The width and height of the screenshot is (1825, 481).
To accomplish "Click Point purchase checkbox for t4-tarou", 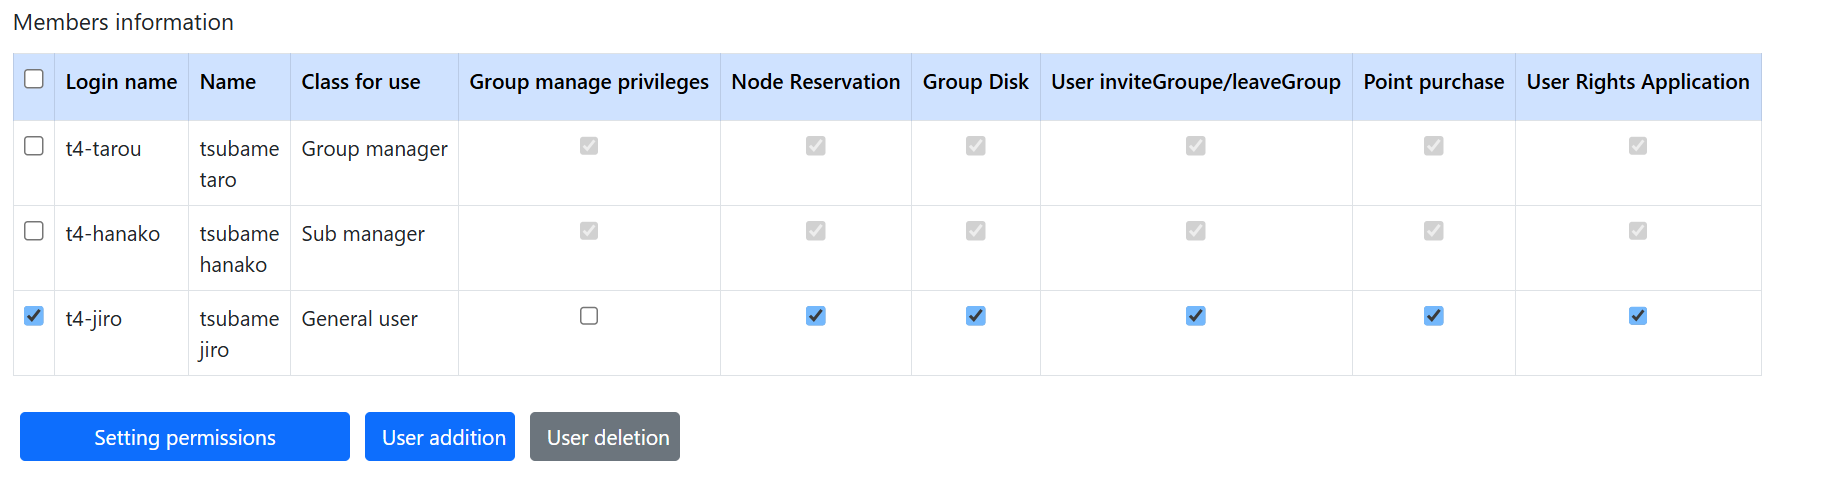I will pos(1434,146).
